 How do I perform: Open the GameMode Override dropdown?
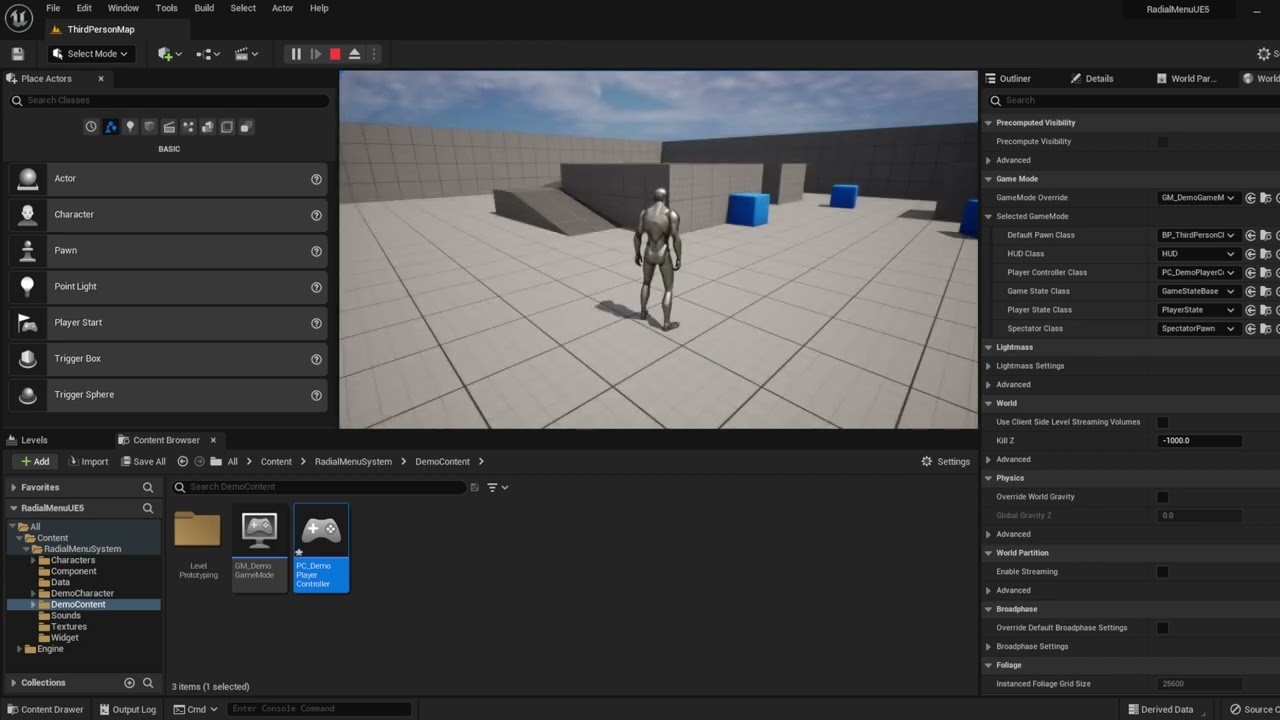click(1198, 198)
